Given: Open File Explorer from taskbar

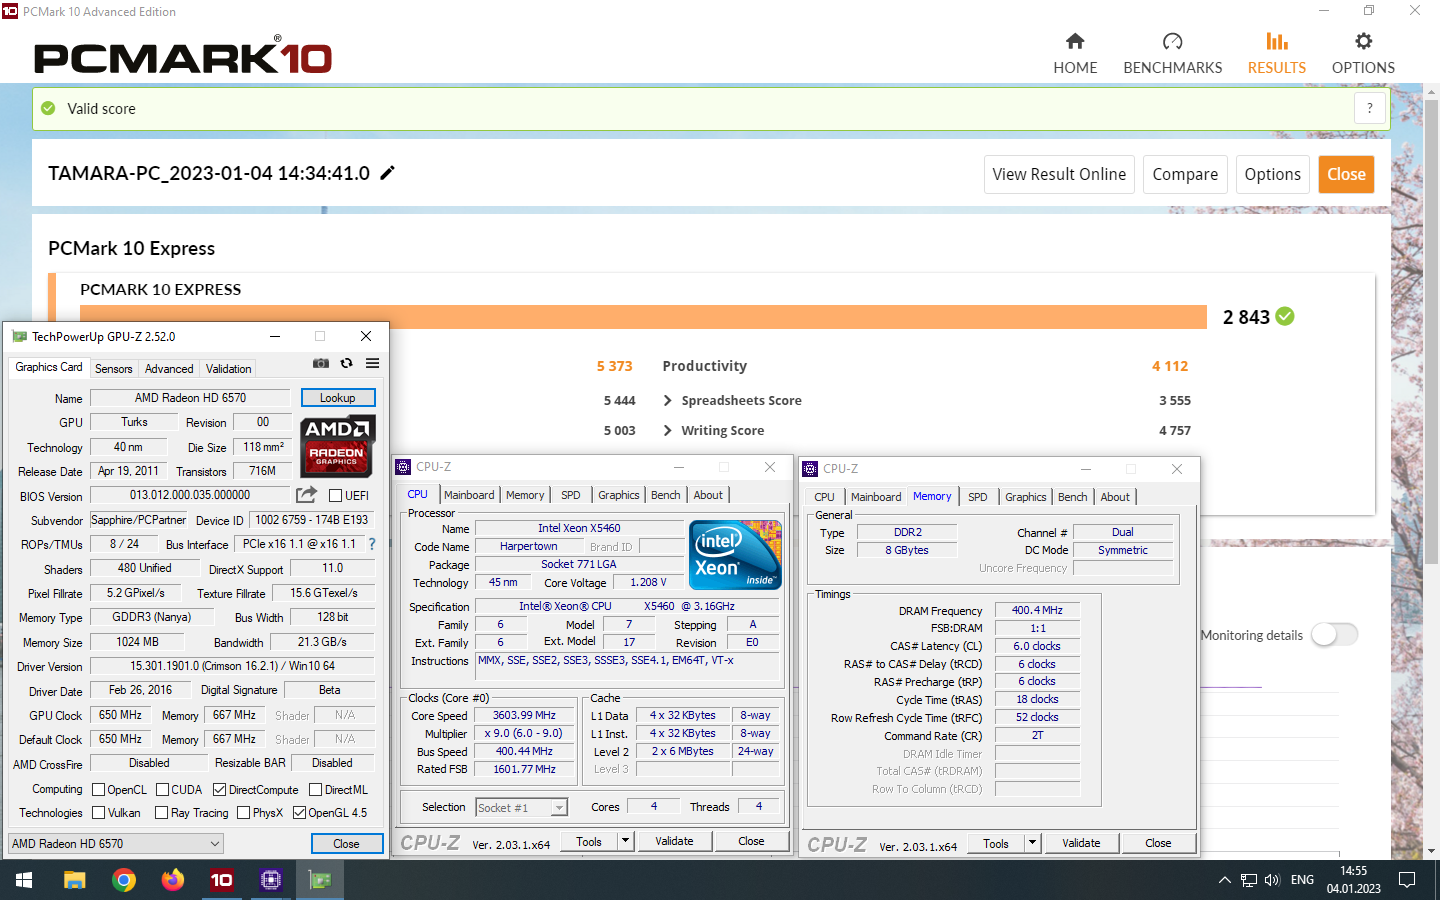Looking at the screenshot, I should 75,880.
